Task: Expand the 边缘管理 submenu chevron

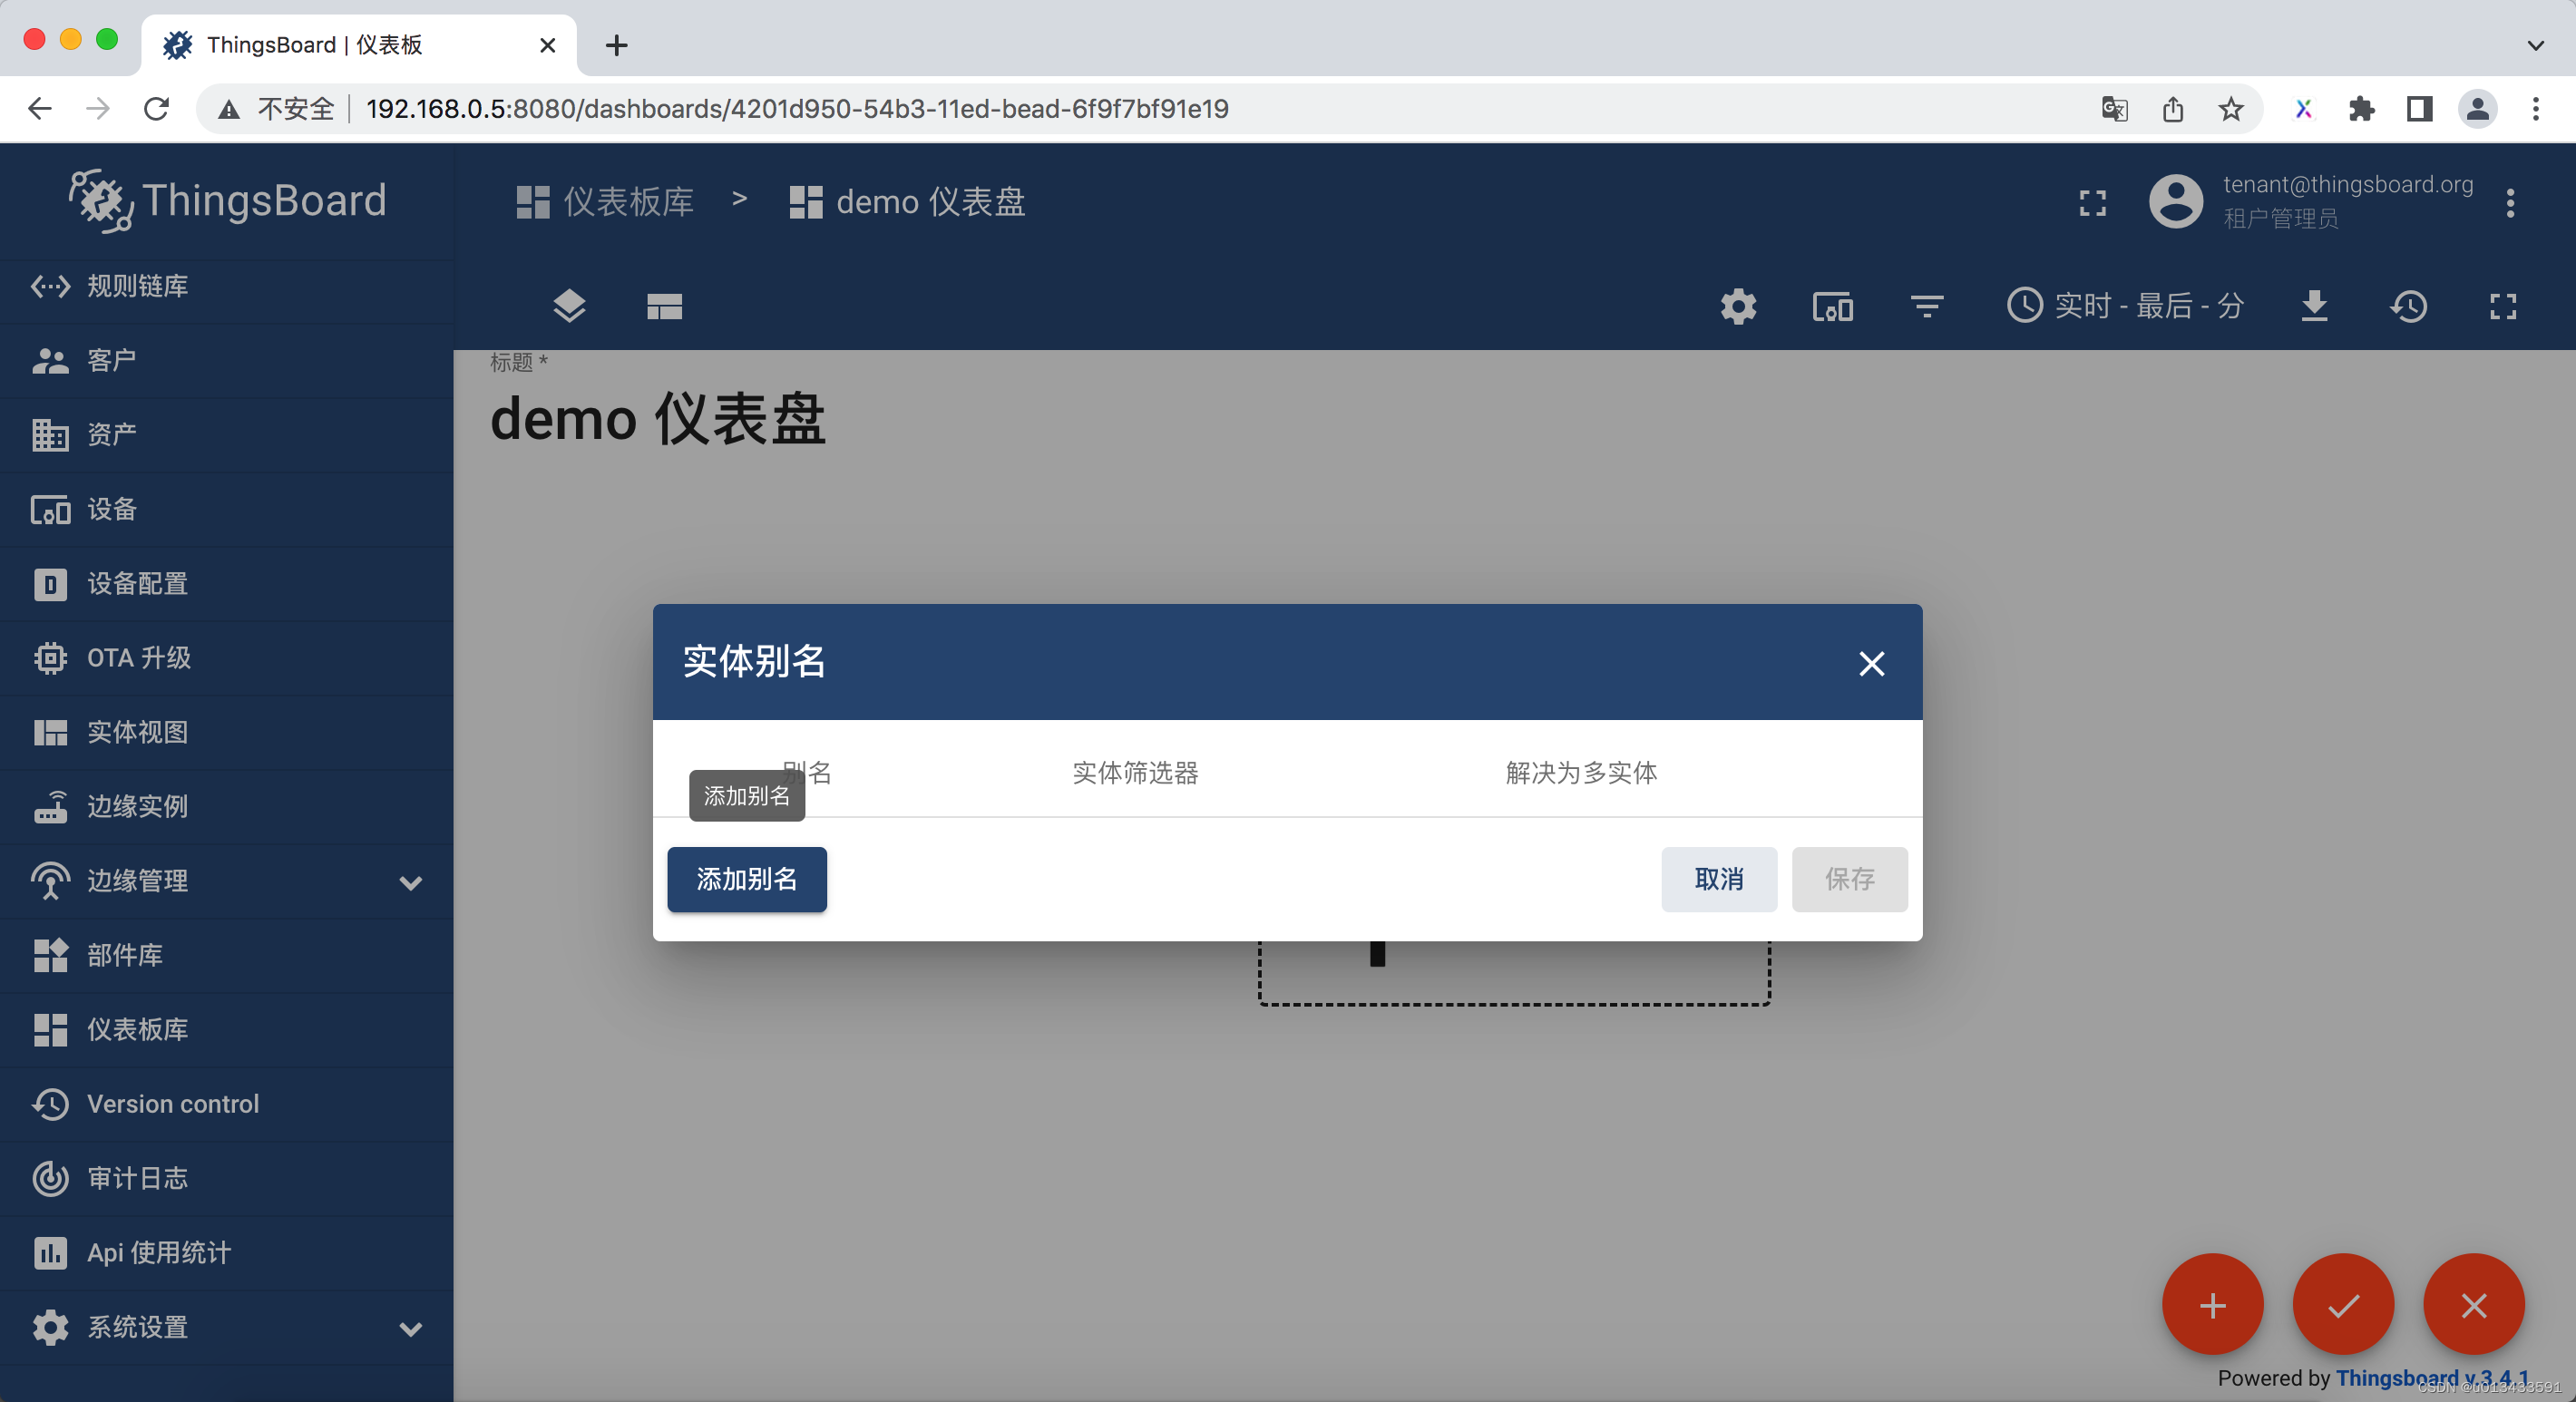Action: (410, 882)
